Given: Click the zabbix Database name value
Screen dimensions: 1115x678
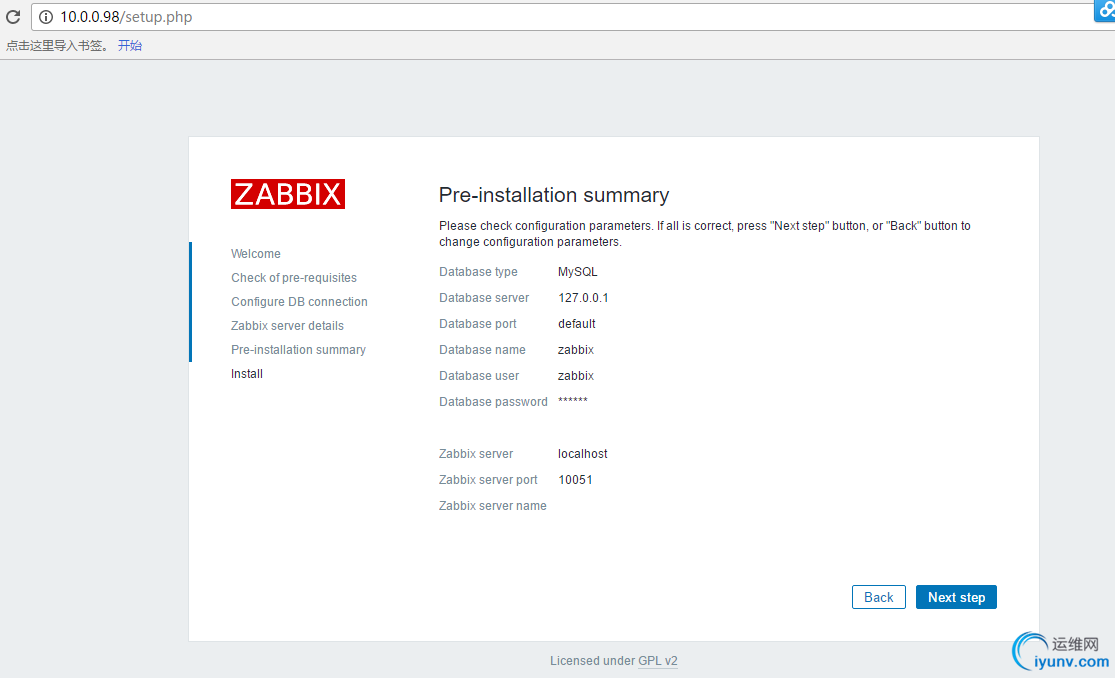Looking at the screenshot, I should pyautogui.click(x=576, y=350).
